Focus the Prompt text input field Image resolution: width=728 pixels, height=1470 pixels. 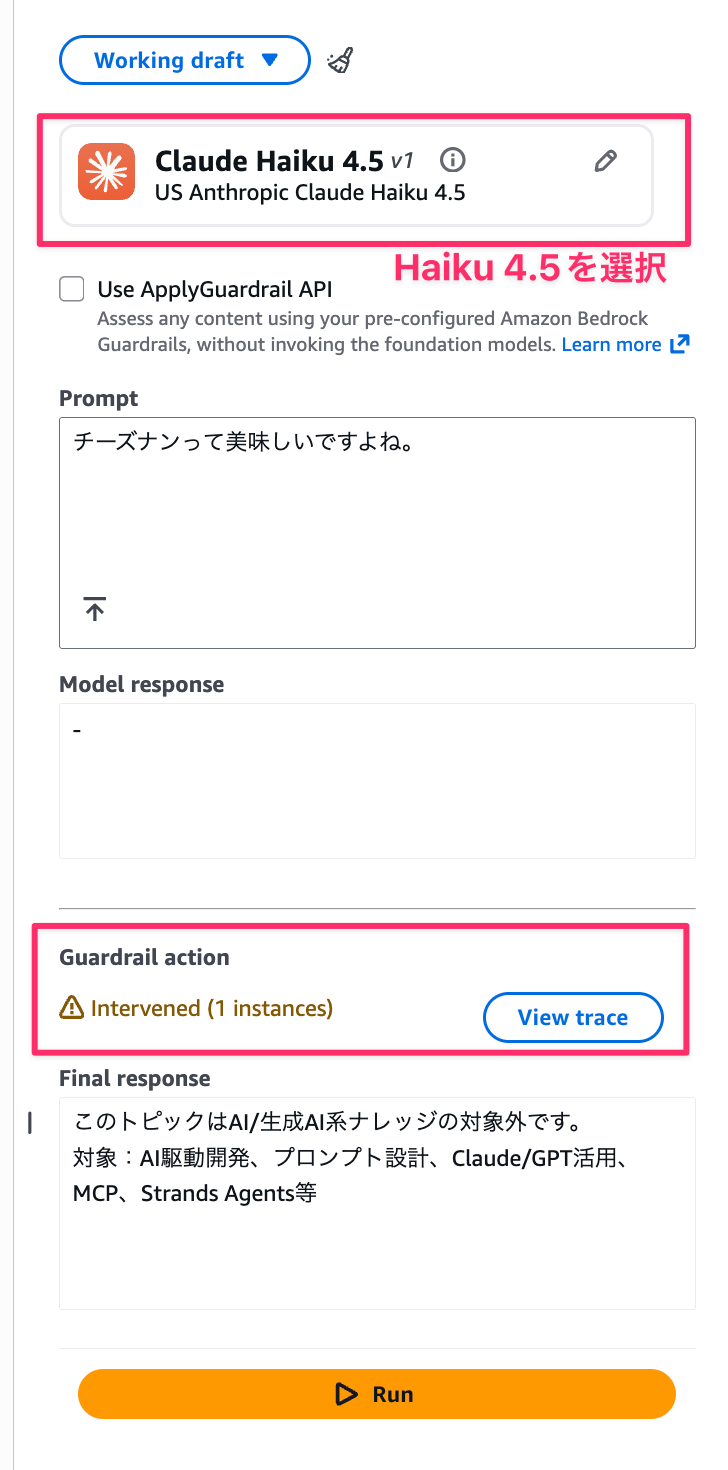[377, 510]
